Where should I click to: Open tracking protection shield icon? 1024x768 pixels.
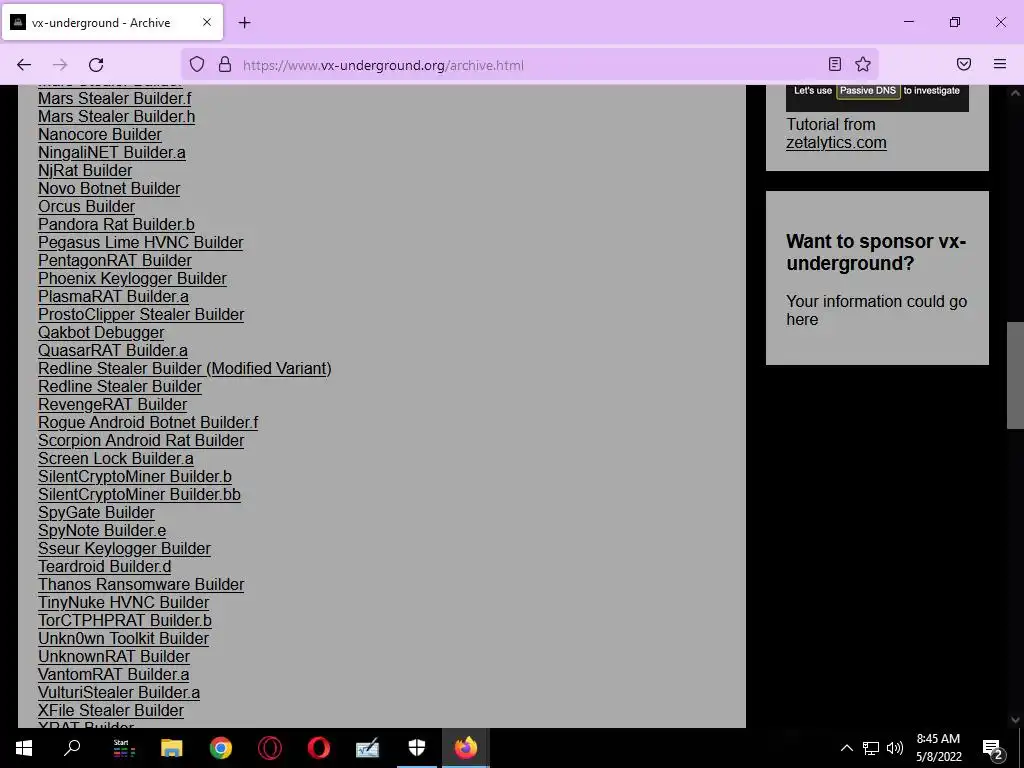(197, 65)
